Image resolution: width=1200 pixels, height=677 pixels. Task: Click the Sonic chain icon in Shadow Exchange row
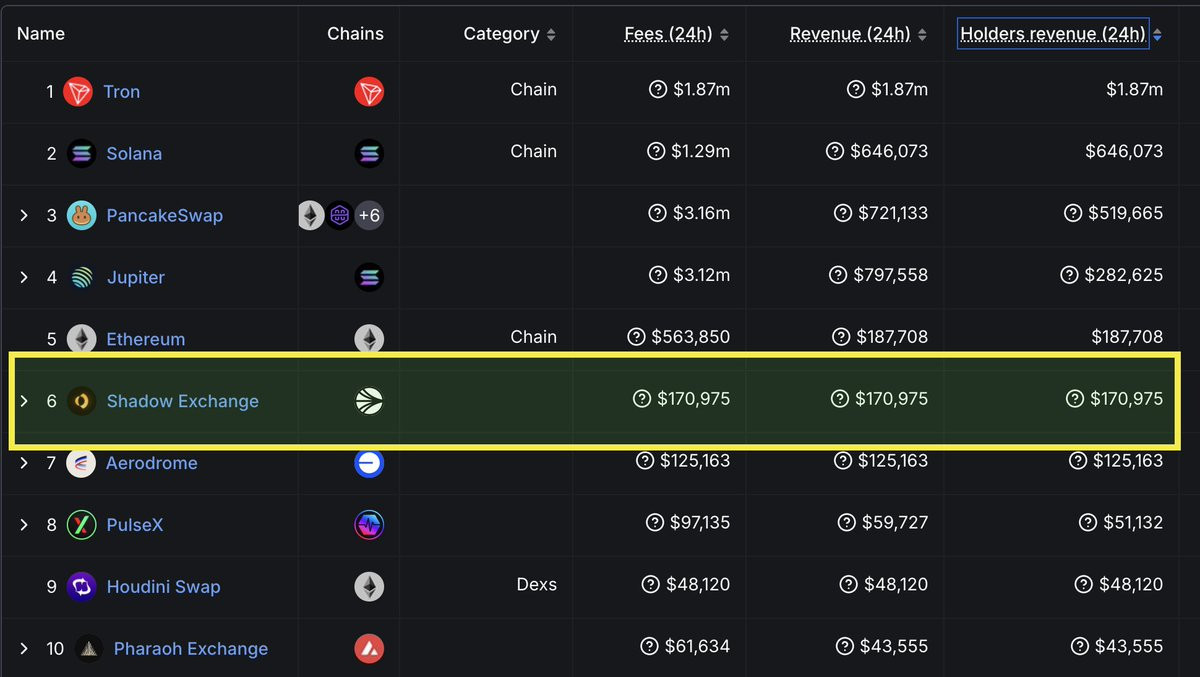coord(369,401)
